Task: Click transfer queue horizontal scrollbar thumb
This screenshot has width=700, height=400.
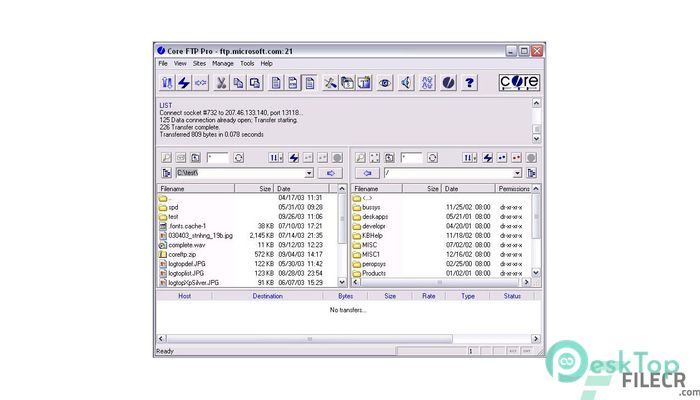Action: 309,339
